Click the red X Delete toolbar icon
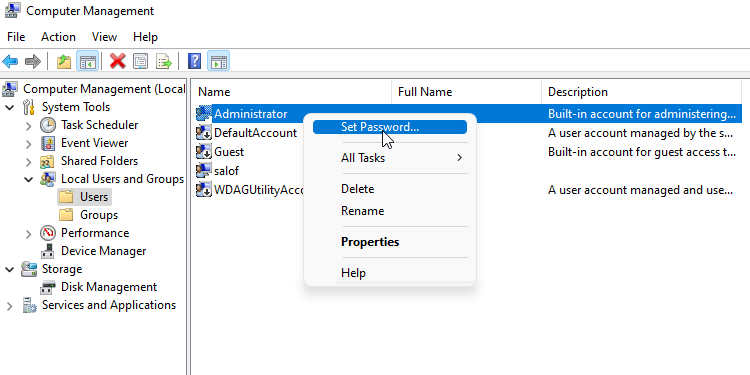 pos(117,61)
